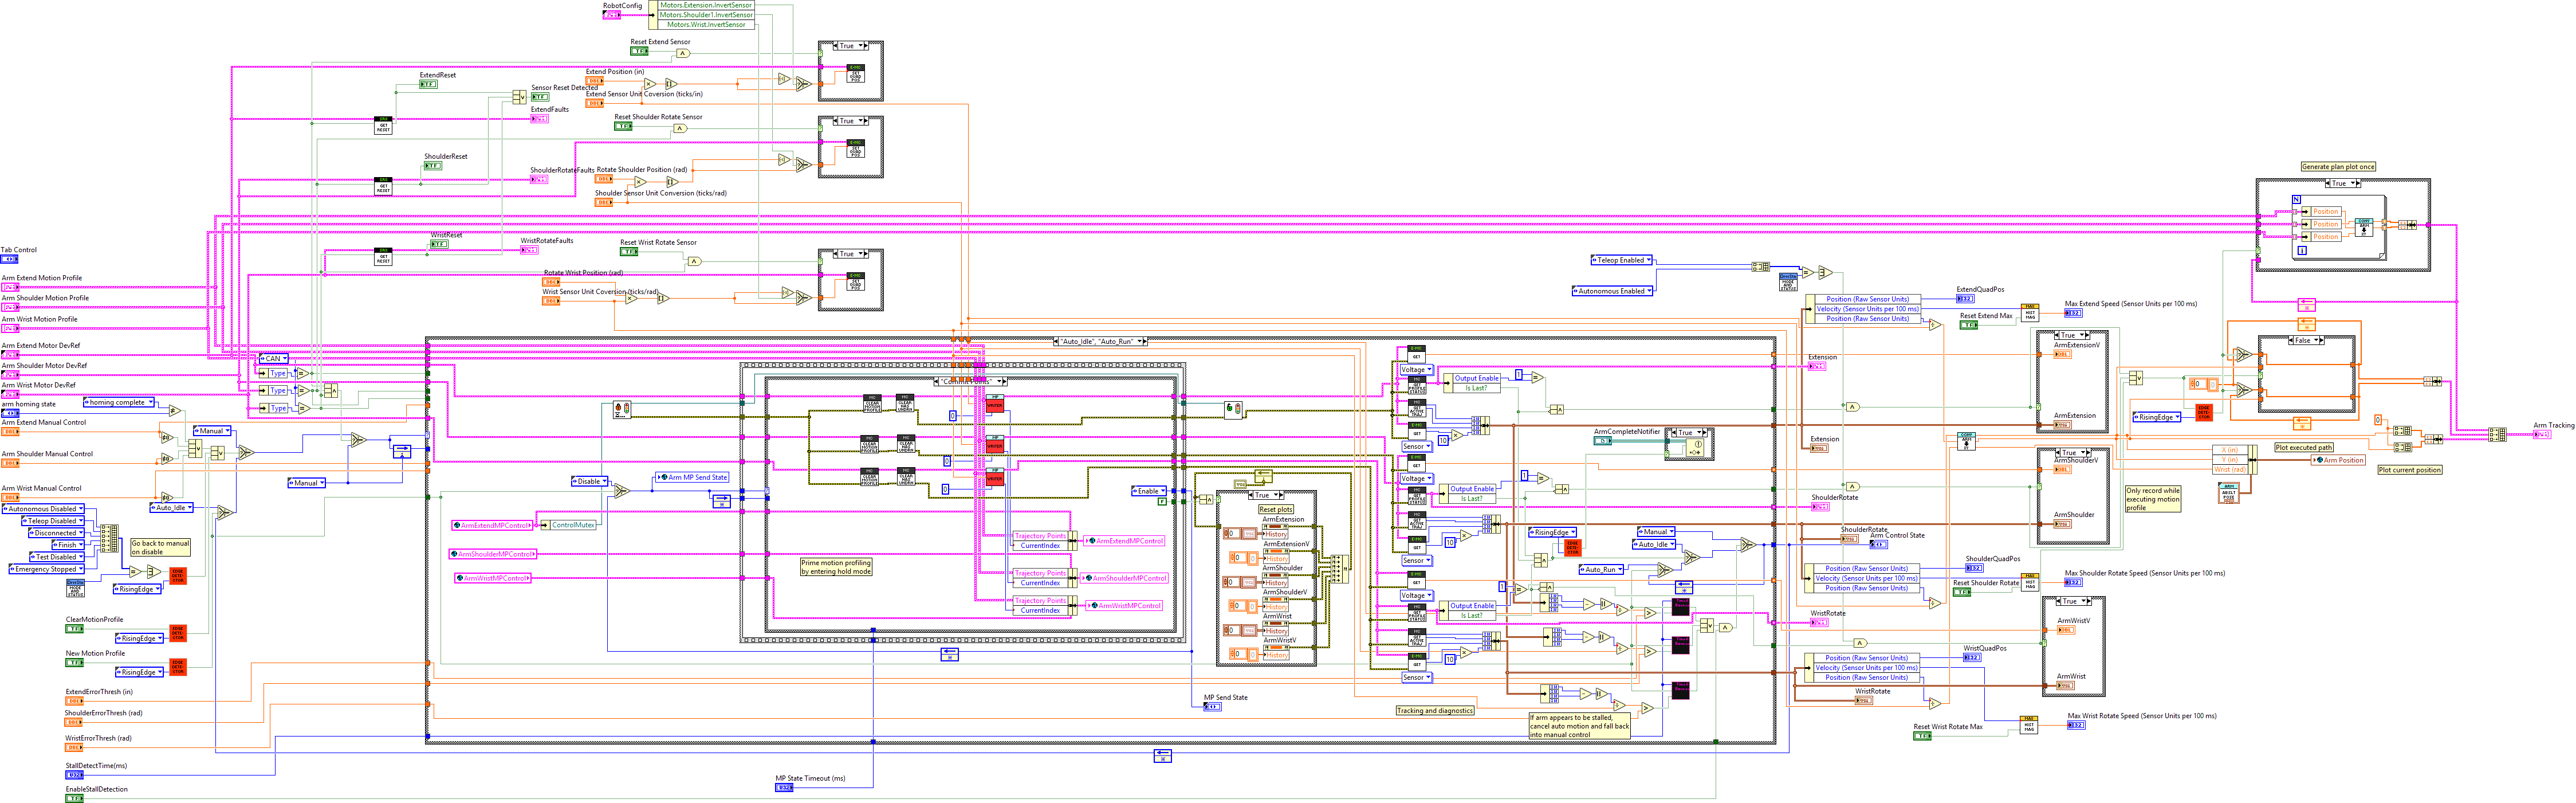Toggle the ClearMotionProfile TF boolean terminal
This screenshot has width=2576, height=803.
click(x=74, y=629)
